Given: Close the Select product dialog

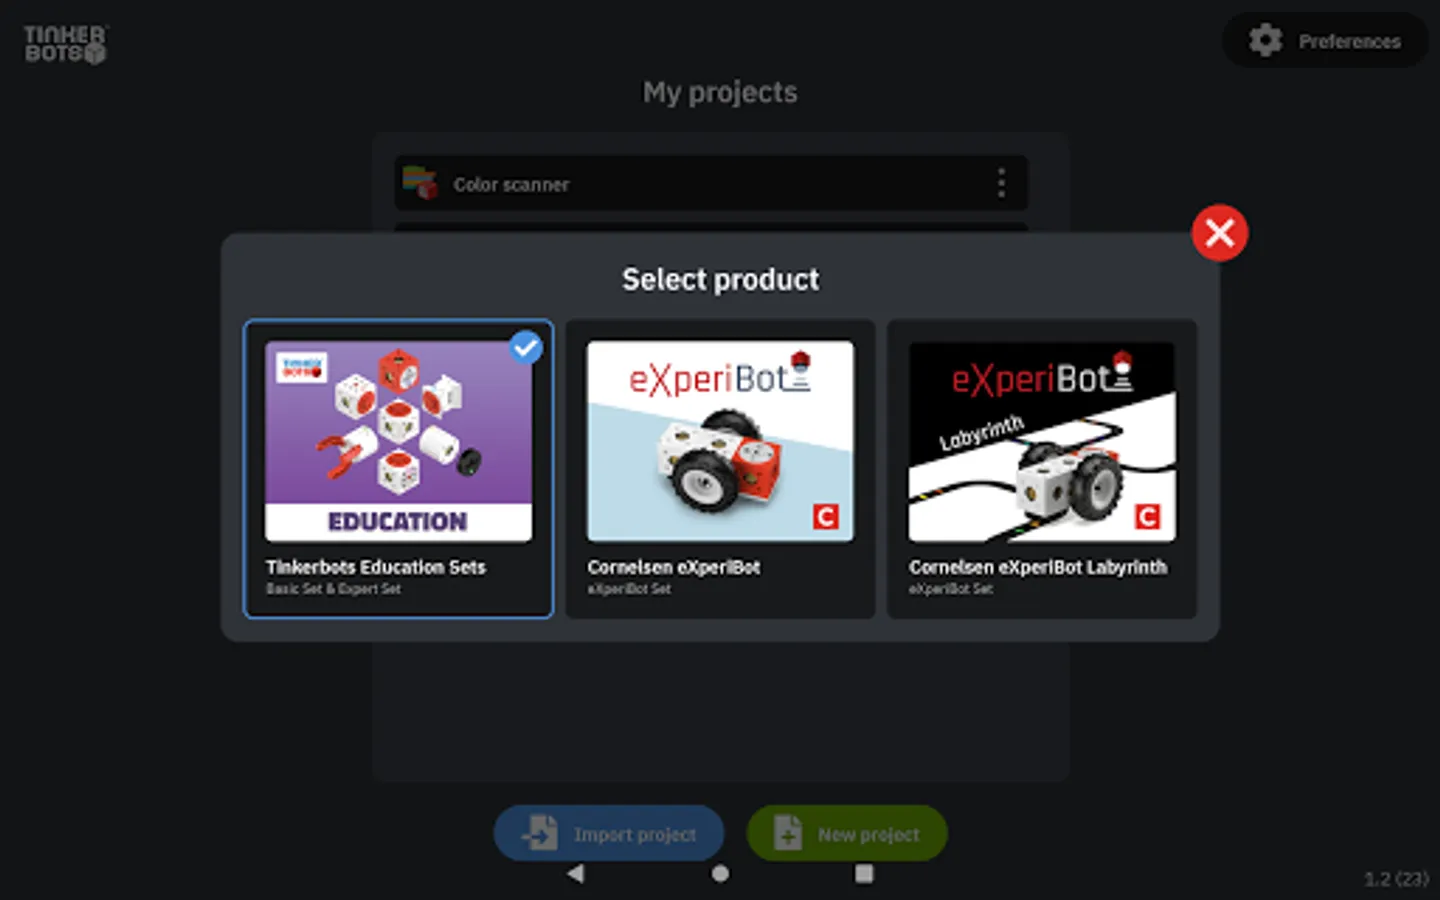Looking at the screenshot, I should (1219, 233).
